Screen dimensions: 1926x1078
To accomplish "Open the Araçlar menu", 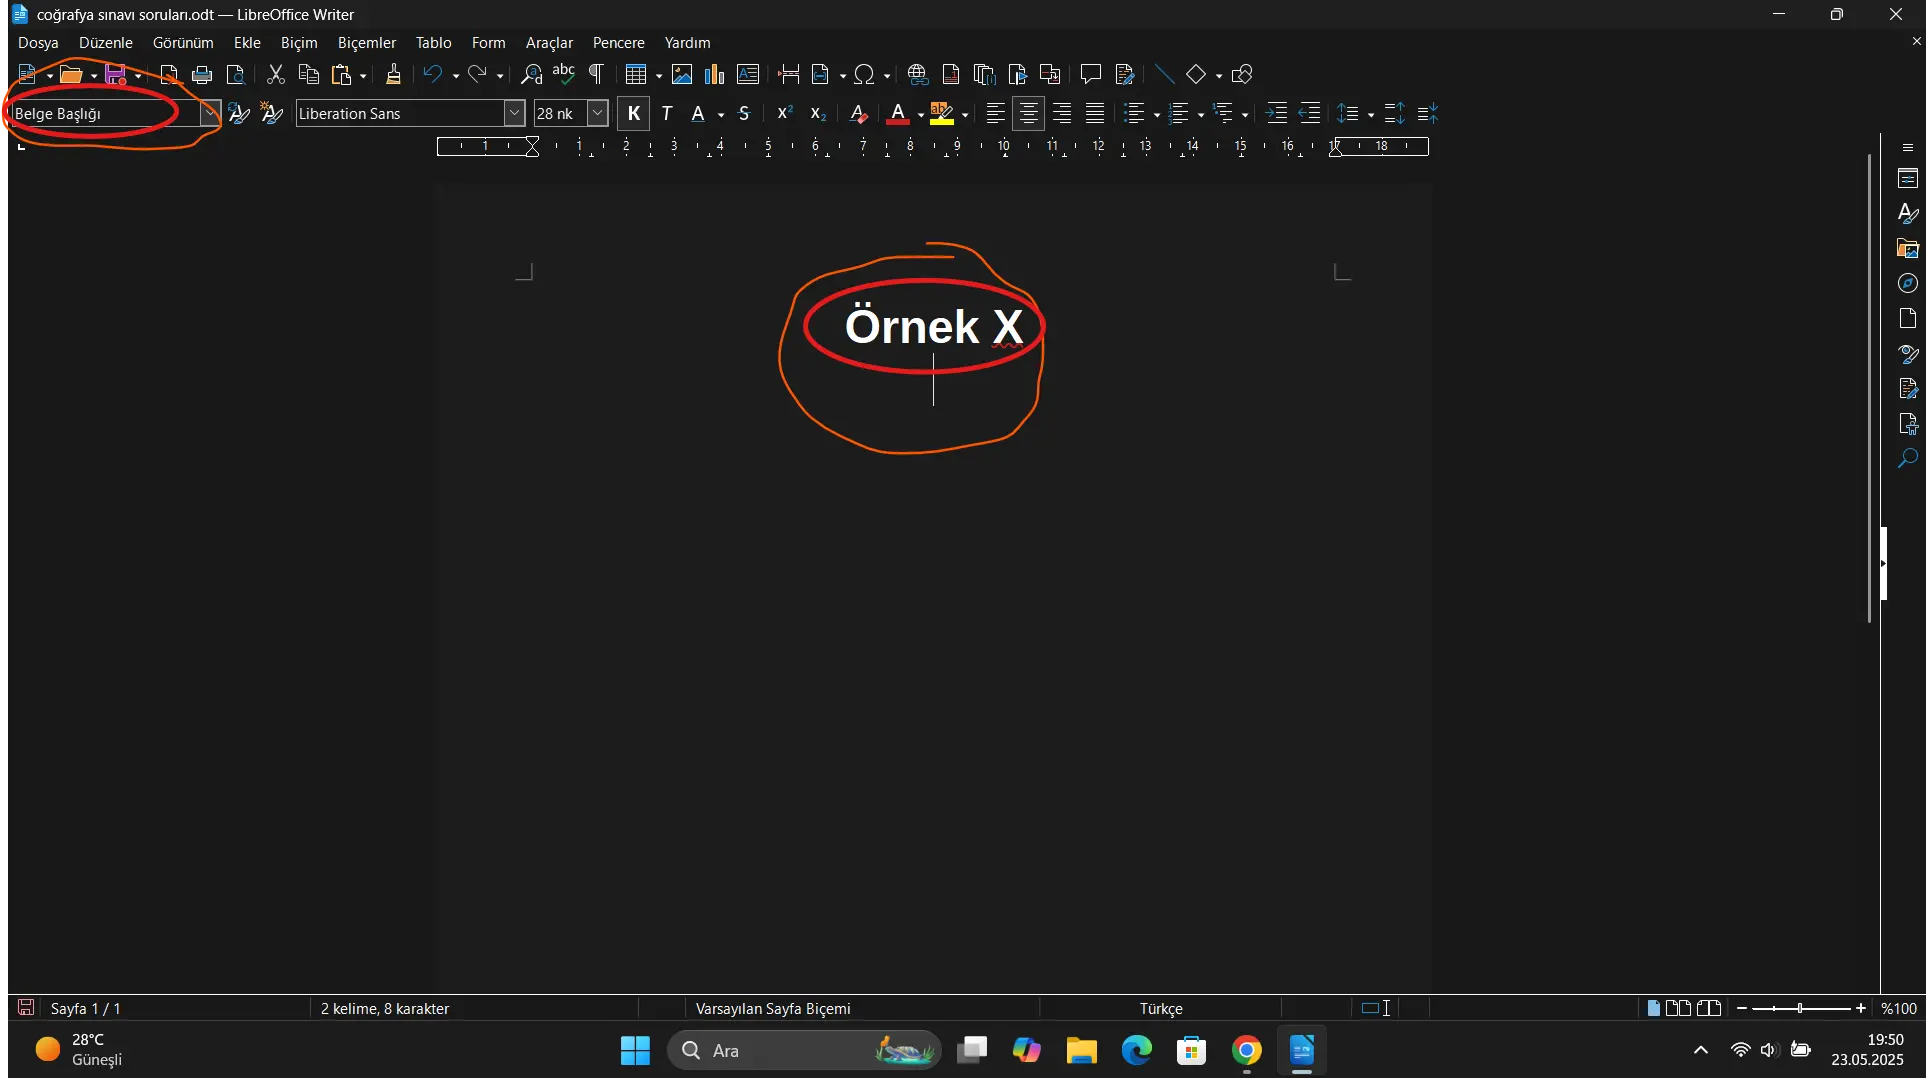I will coord(549,43).
